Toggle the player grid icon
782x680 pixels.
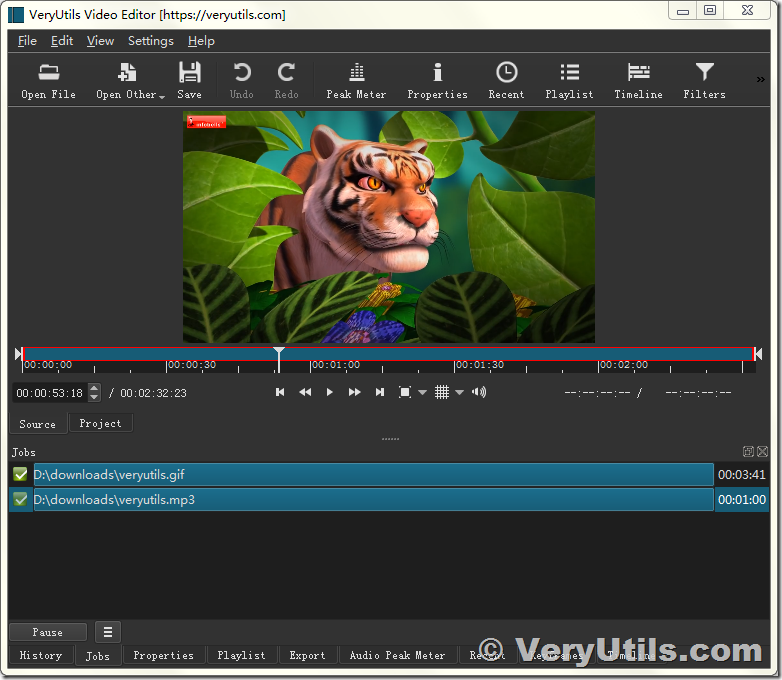[x=442, y=392]
